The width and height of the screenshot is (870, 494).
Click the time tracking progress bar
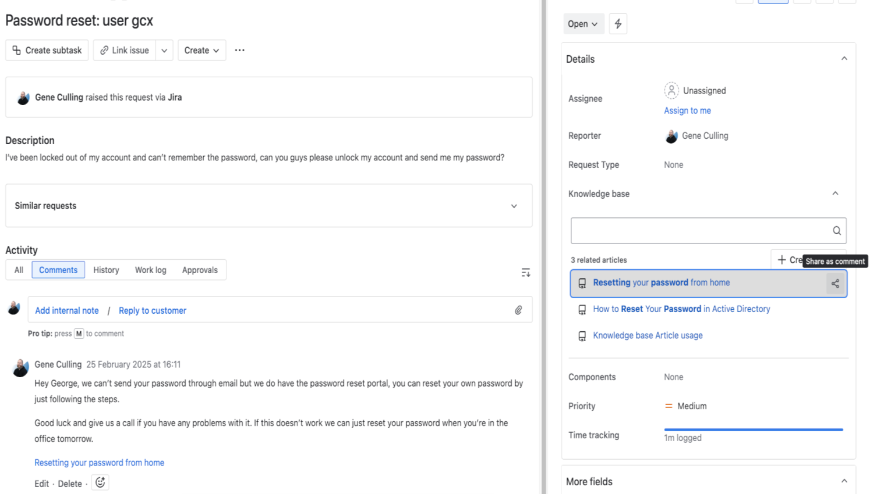754,429
